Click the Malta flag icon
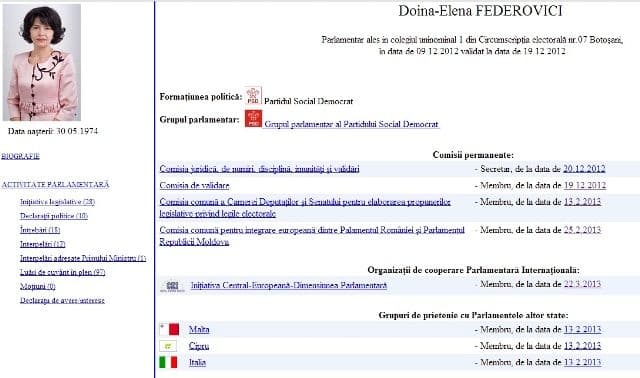640x378 pixels. (x=169, y=329)
